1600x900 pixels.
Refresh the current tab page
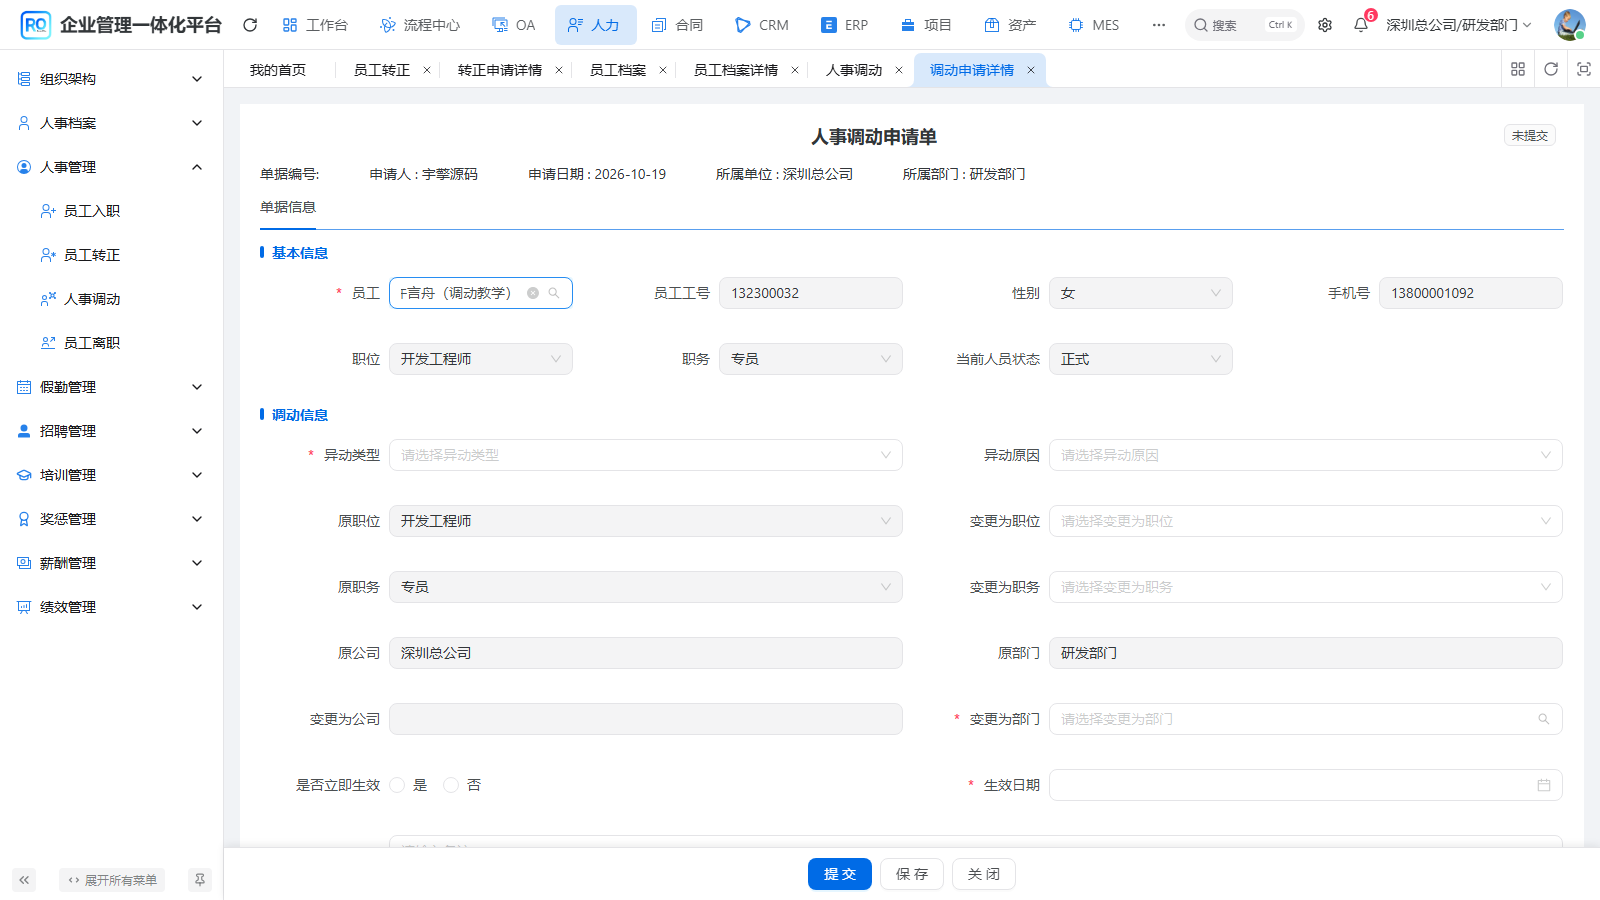pyautogui.click(x=1551, y=69)
